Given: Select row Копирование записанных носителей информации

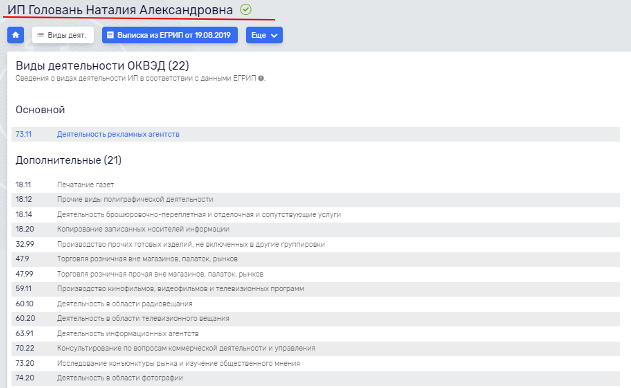Looking at the screenshot, I should (316, 229).
